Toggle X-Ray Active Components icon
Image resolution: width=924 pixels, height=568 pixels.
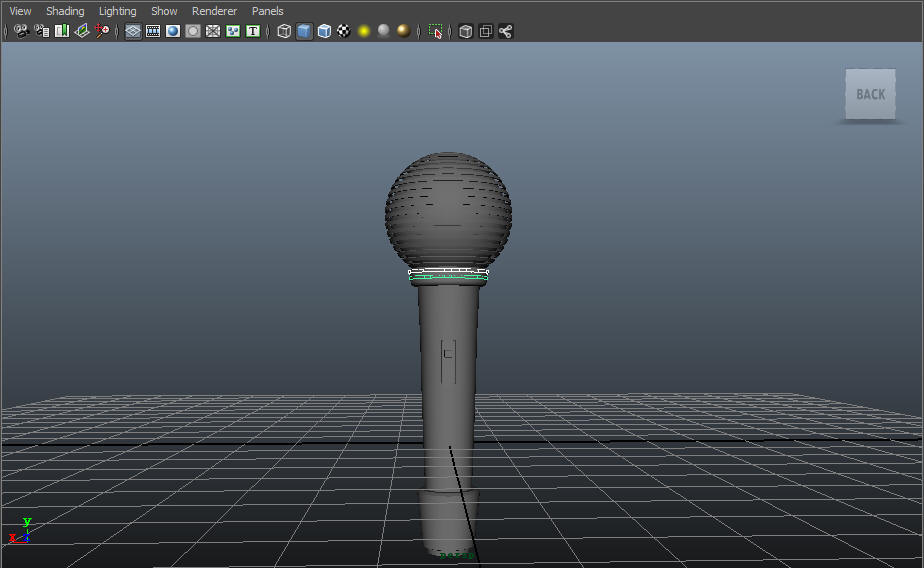[486, 31]
